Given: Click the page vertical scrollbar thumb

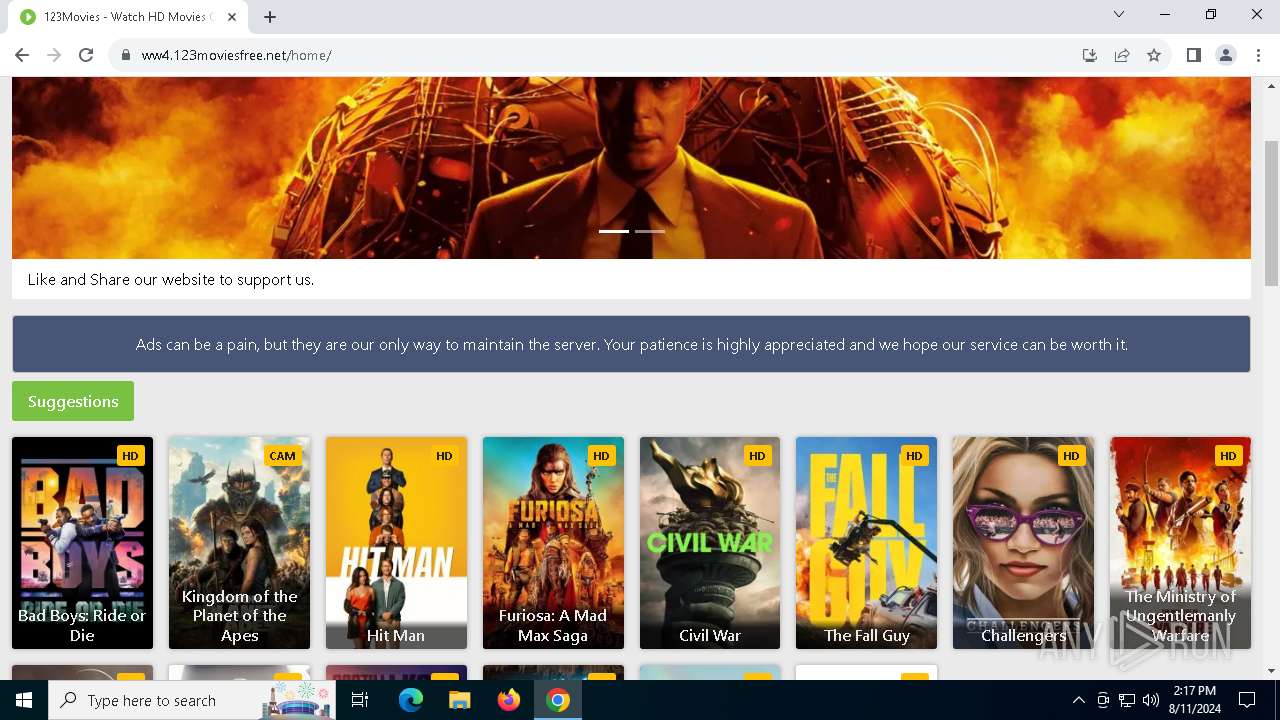Looking at the screenshot, I should [1272, 213].
